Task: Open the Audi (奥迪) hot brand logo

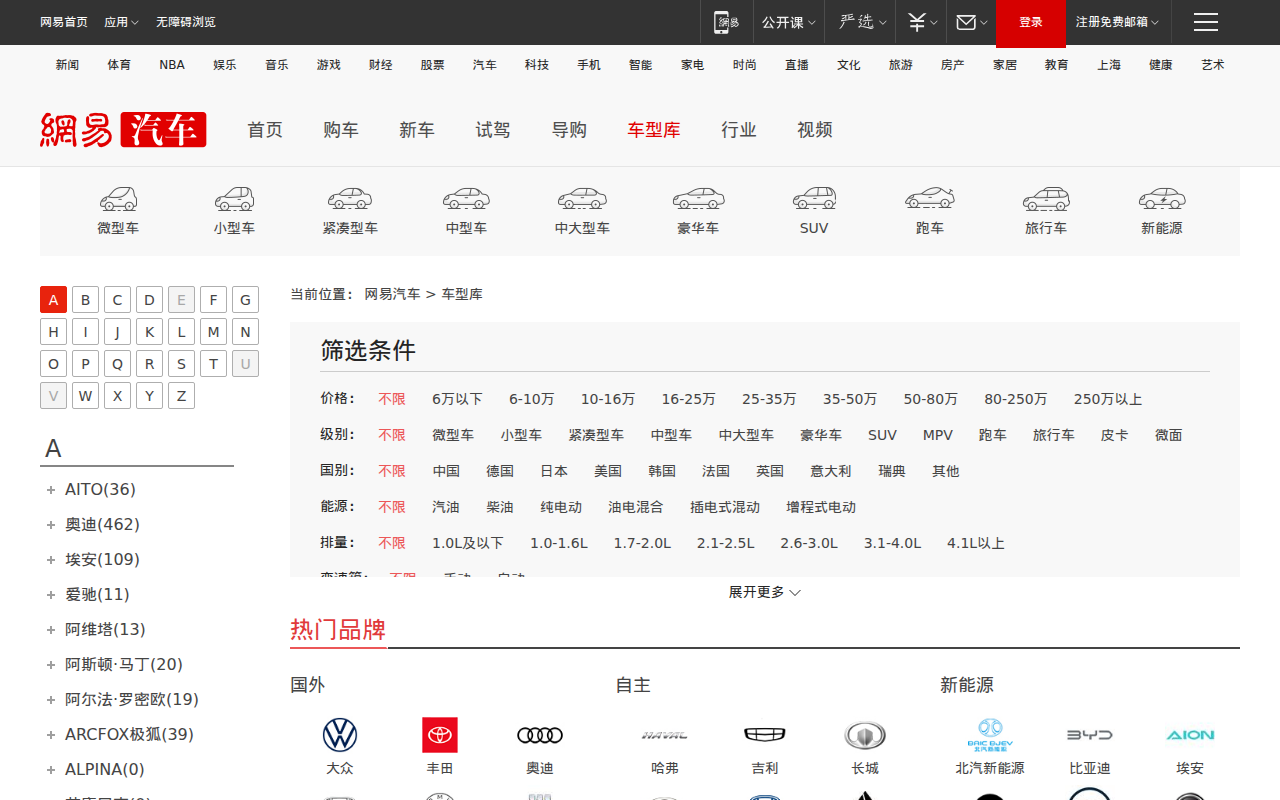Action: click(x=540, y=735)
